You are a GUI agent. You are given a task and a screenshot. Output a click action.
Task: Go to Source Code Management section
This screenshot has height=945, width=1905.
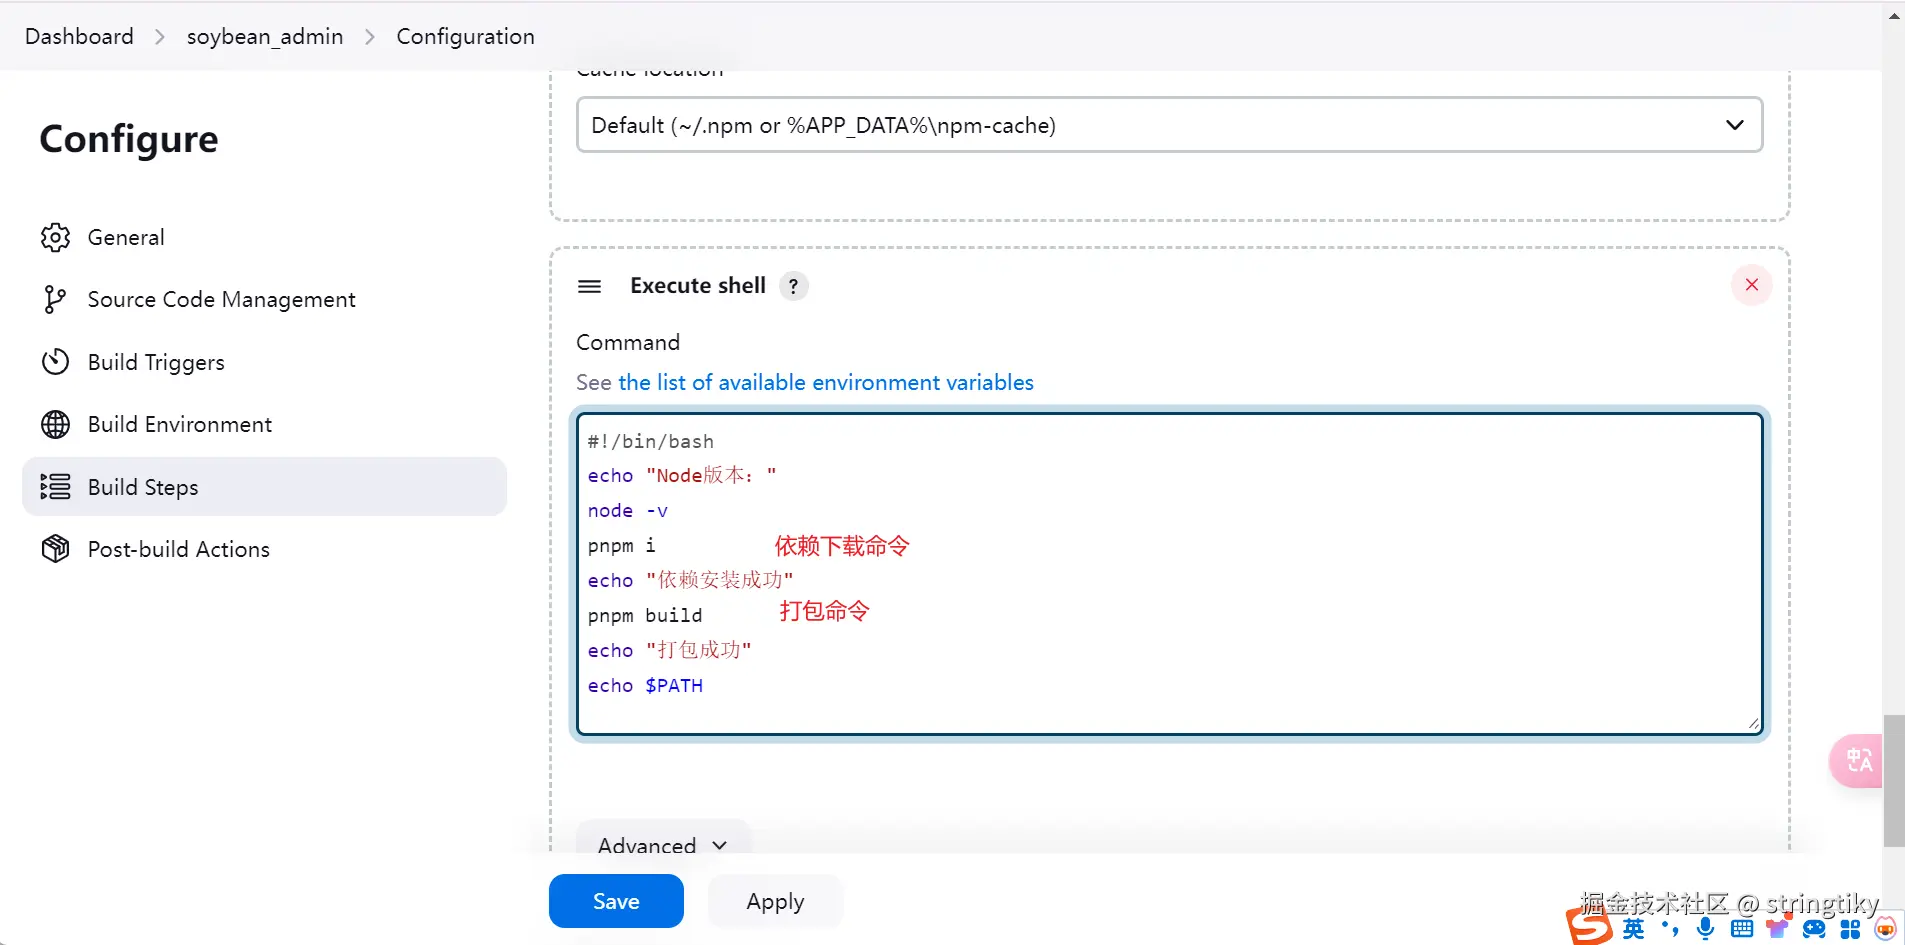pos(264,299)
